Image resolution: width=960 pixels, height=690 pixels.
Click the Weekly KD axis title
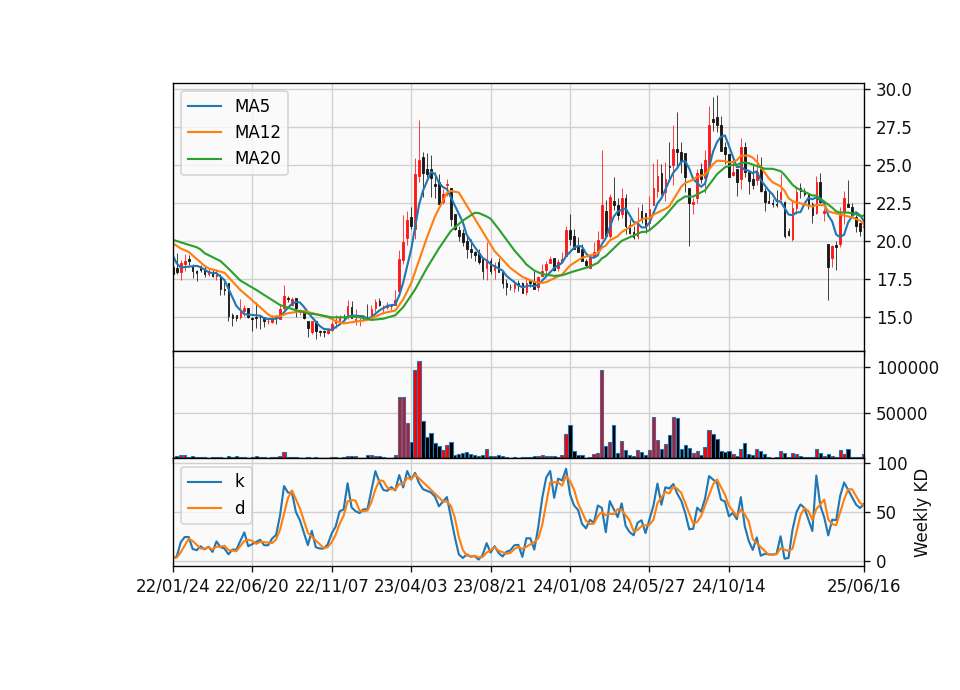click(x=921, y=513)
